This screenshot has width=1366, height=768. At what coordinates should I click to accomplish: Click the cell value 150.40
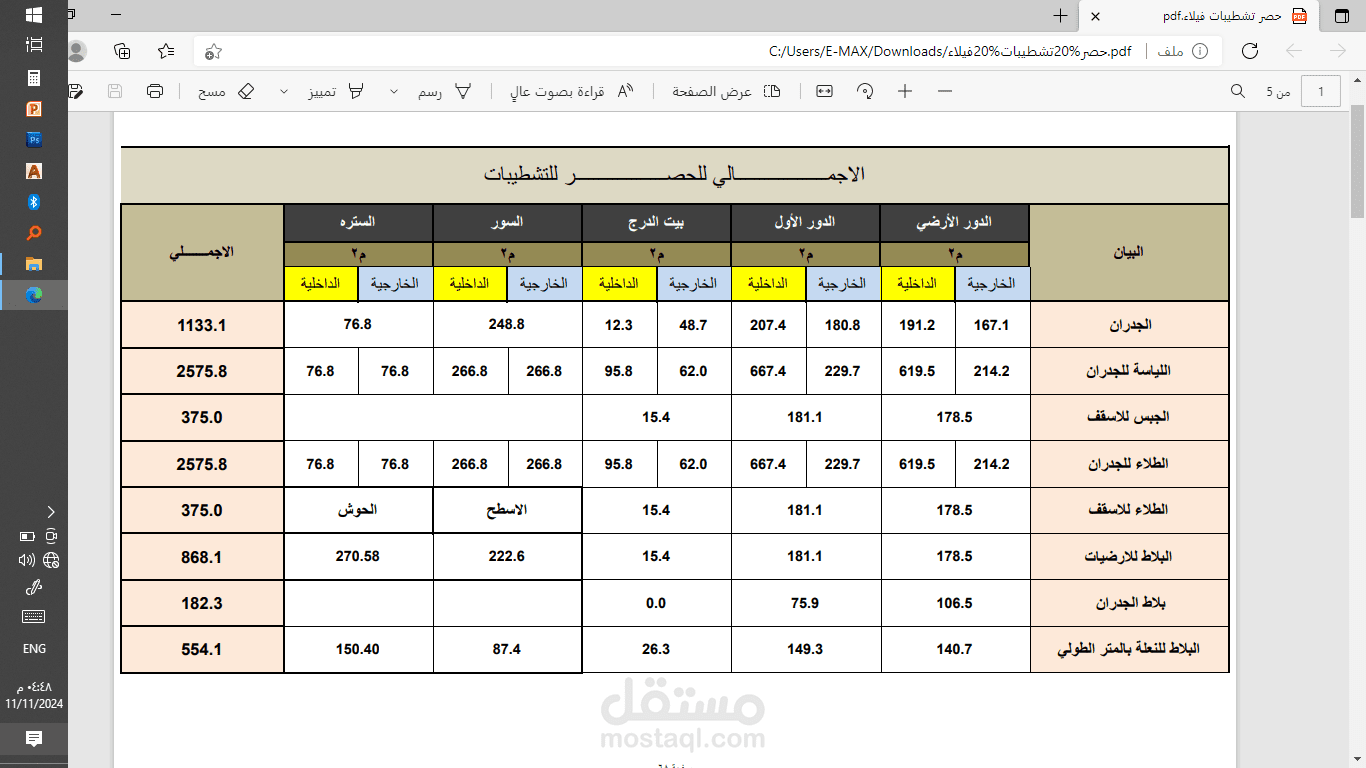(x=357, y=649)
